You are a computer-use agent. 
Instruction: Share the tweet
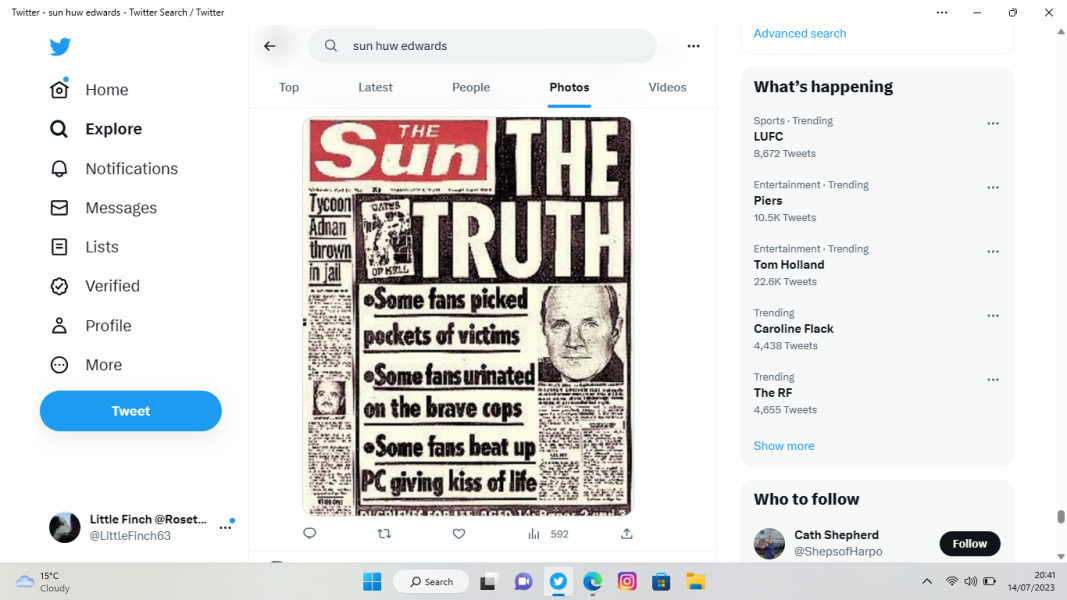627,533
